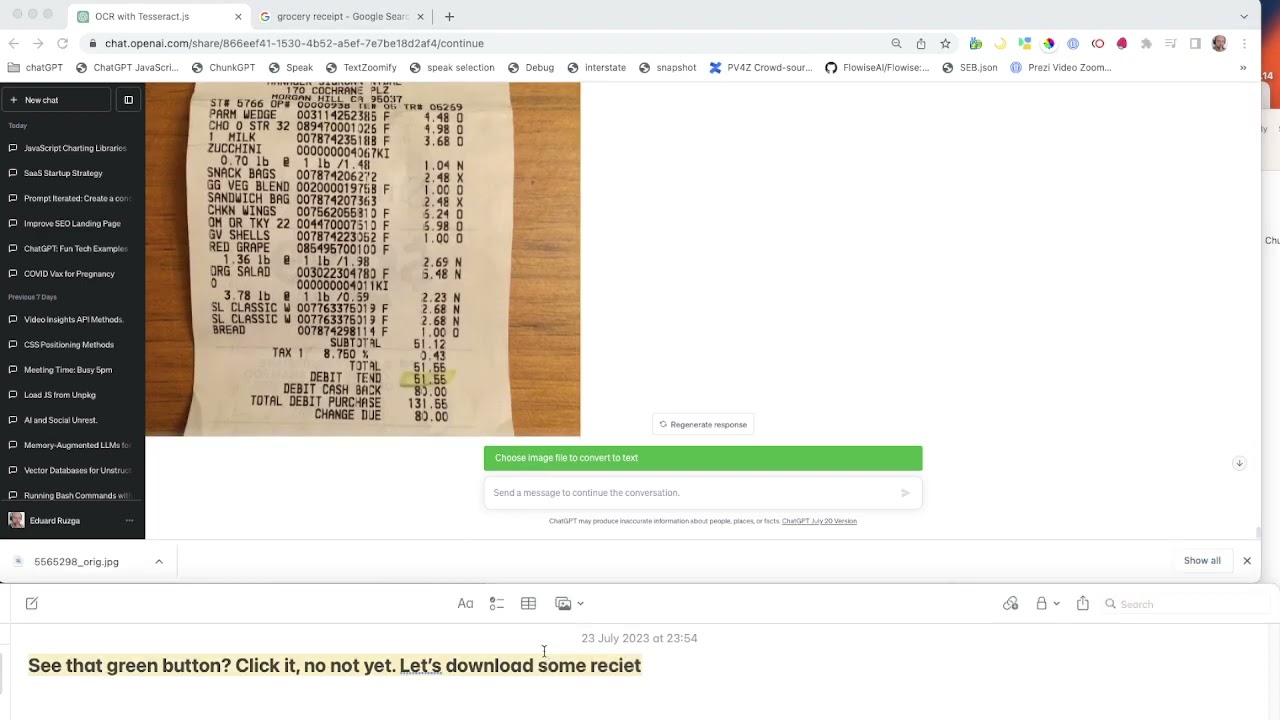This screenshot has height=720, width=1280.
Task: Click ChatGPT July 20 Version link
Action: point(819,521)
